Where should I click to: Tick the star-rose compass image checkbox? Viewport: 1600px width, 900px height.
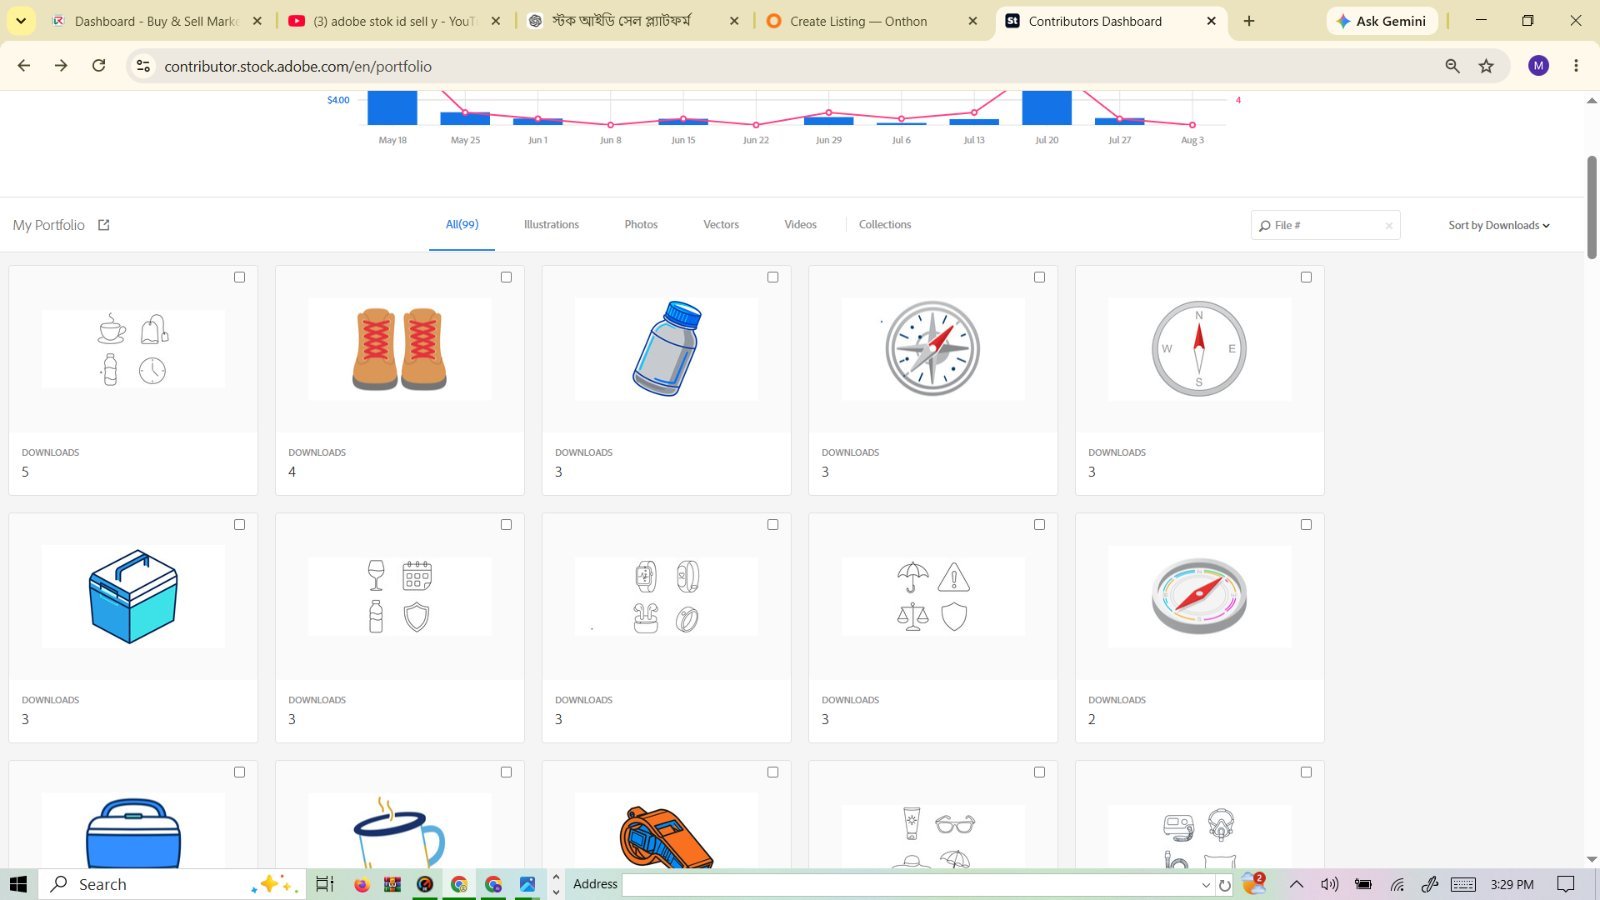click(x=1039, y=277)
